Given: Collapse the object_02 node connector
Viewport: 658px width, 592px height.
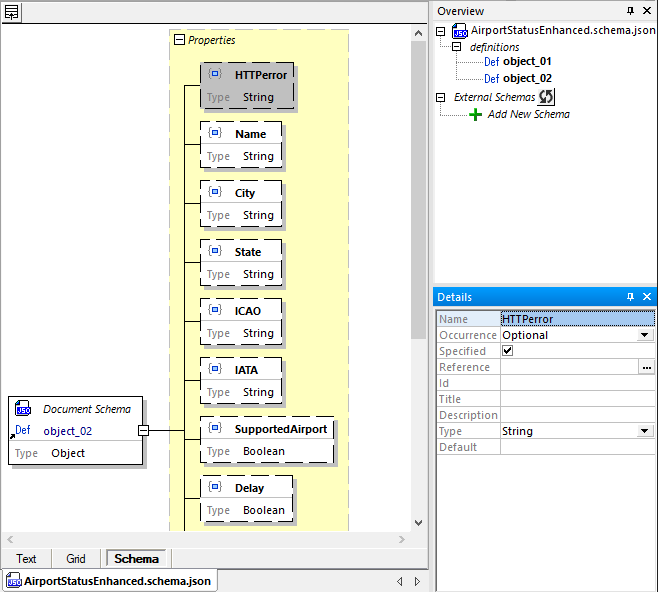Looking at the screenshot, I should [143, 430].
